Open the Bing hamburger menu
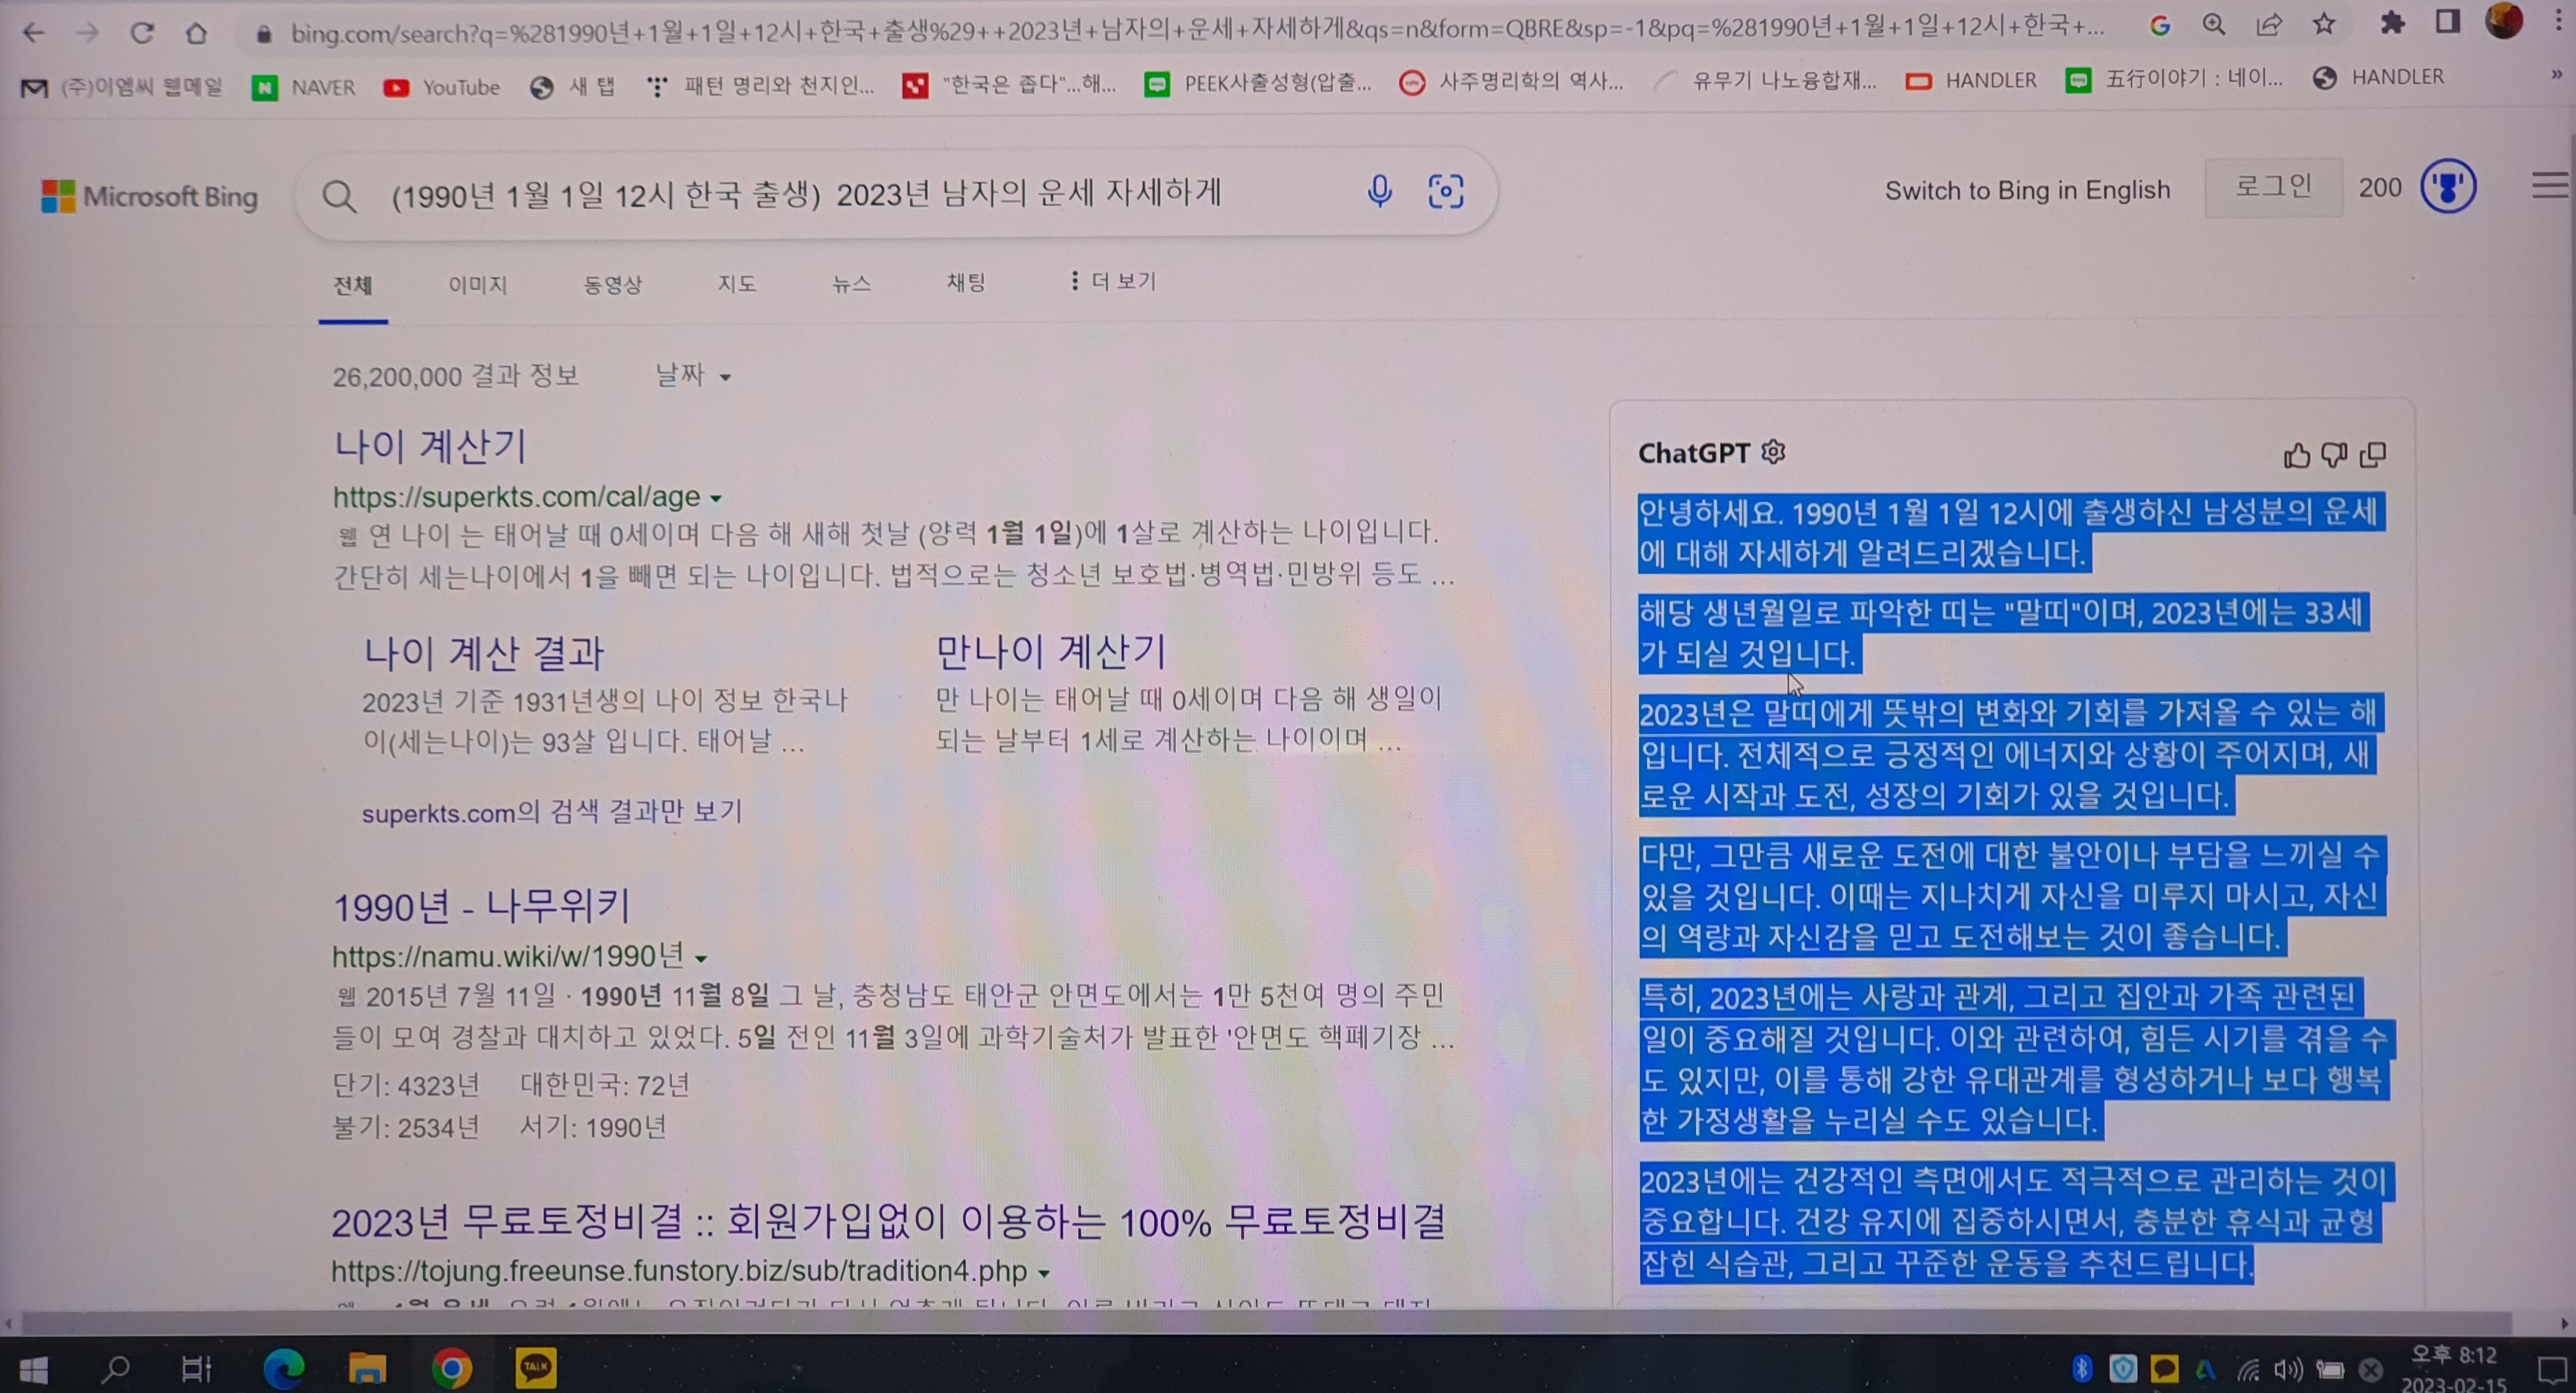Viewport: 2576px width, 1393px height. (x=2550, y=185)
